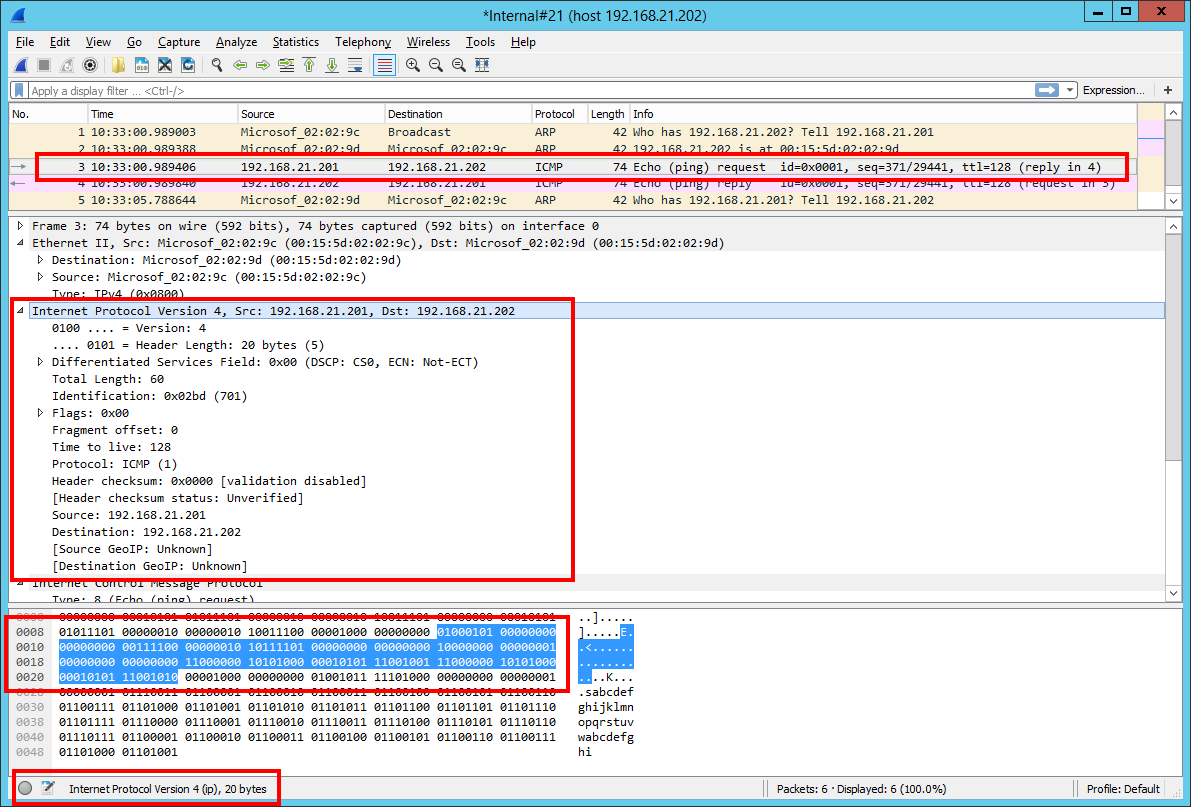1191x807 pixels.
Task: Open the Capture menu
Action: click(x=178, y=42)
